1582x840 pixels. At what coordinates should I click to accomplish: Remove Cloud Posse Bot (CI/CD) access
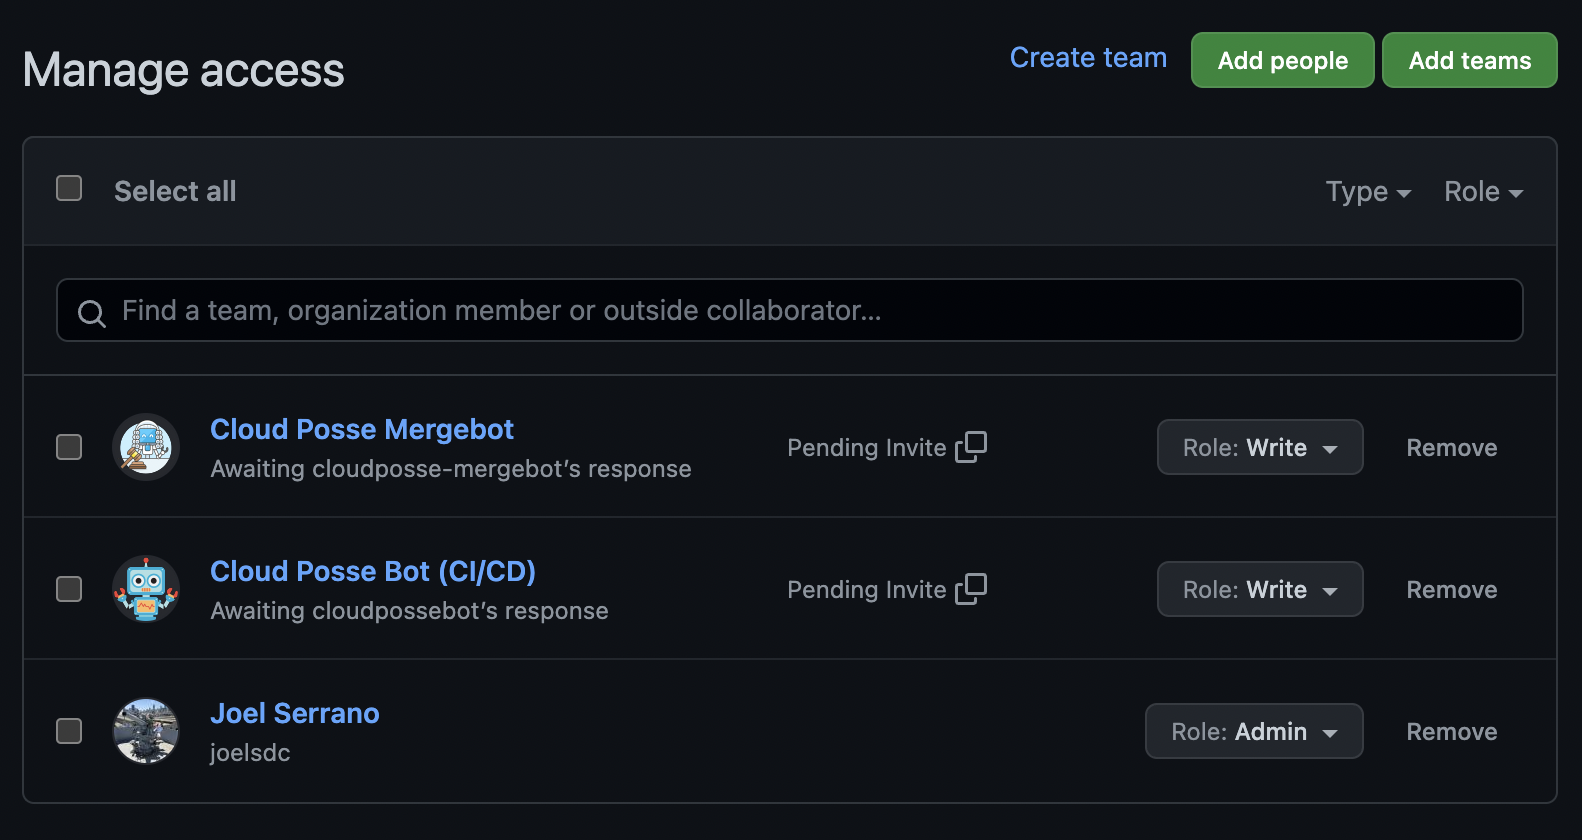click(x=1451, y=590)
